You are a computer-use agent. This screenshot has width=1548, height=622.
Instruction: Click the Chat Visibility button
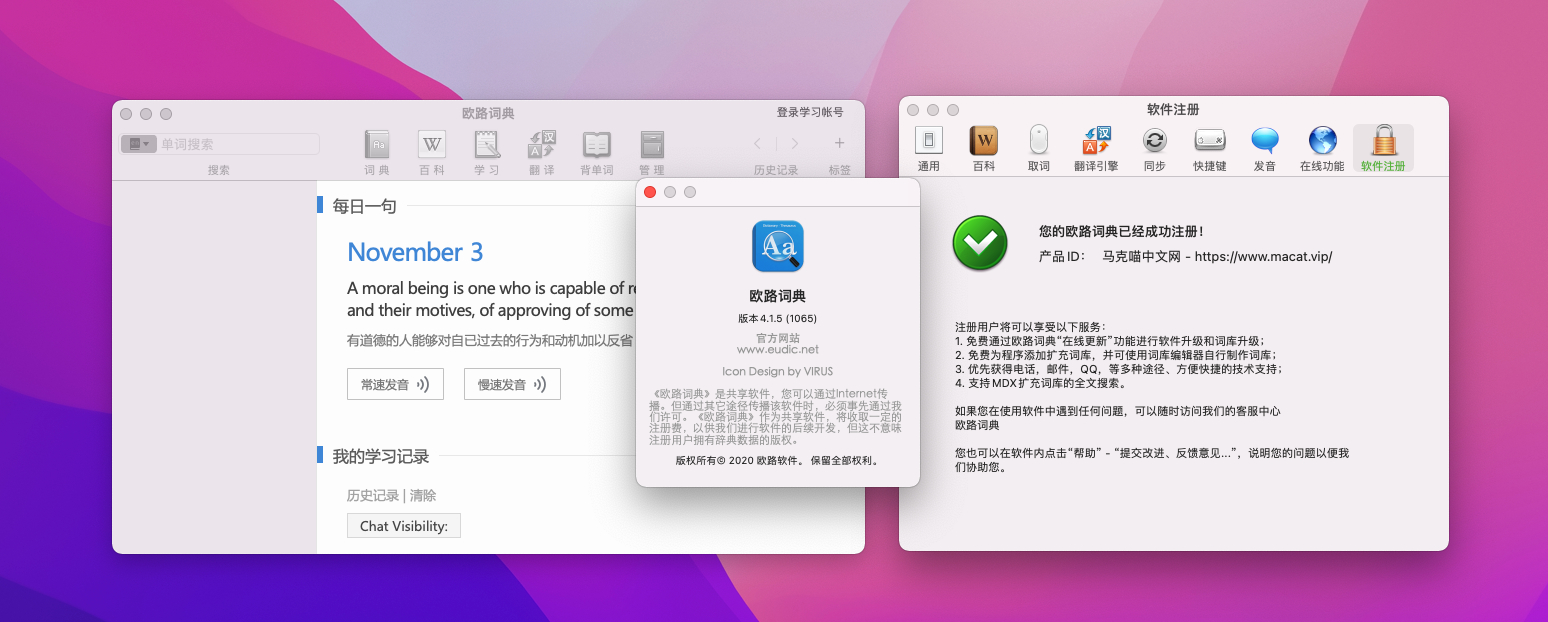pos(404,526)
